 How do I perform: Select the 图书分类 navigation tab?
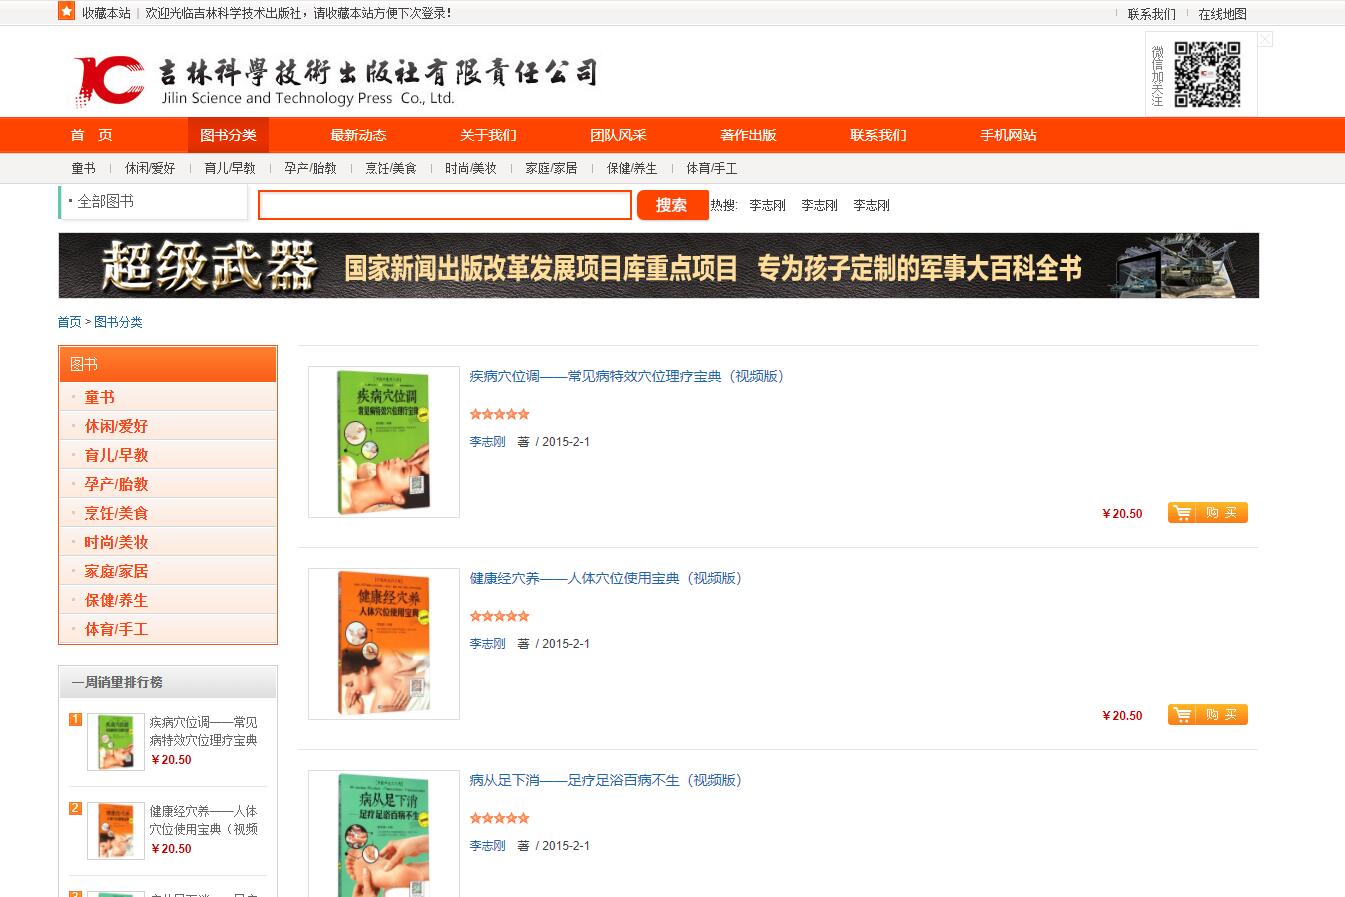click(x=228, y=135)
